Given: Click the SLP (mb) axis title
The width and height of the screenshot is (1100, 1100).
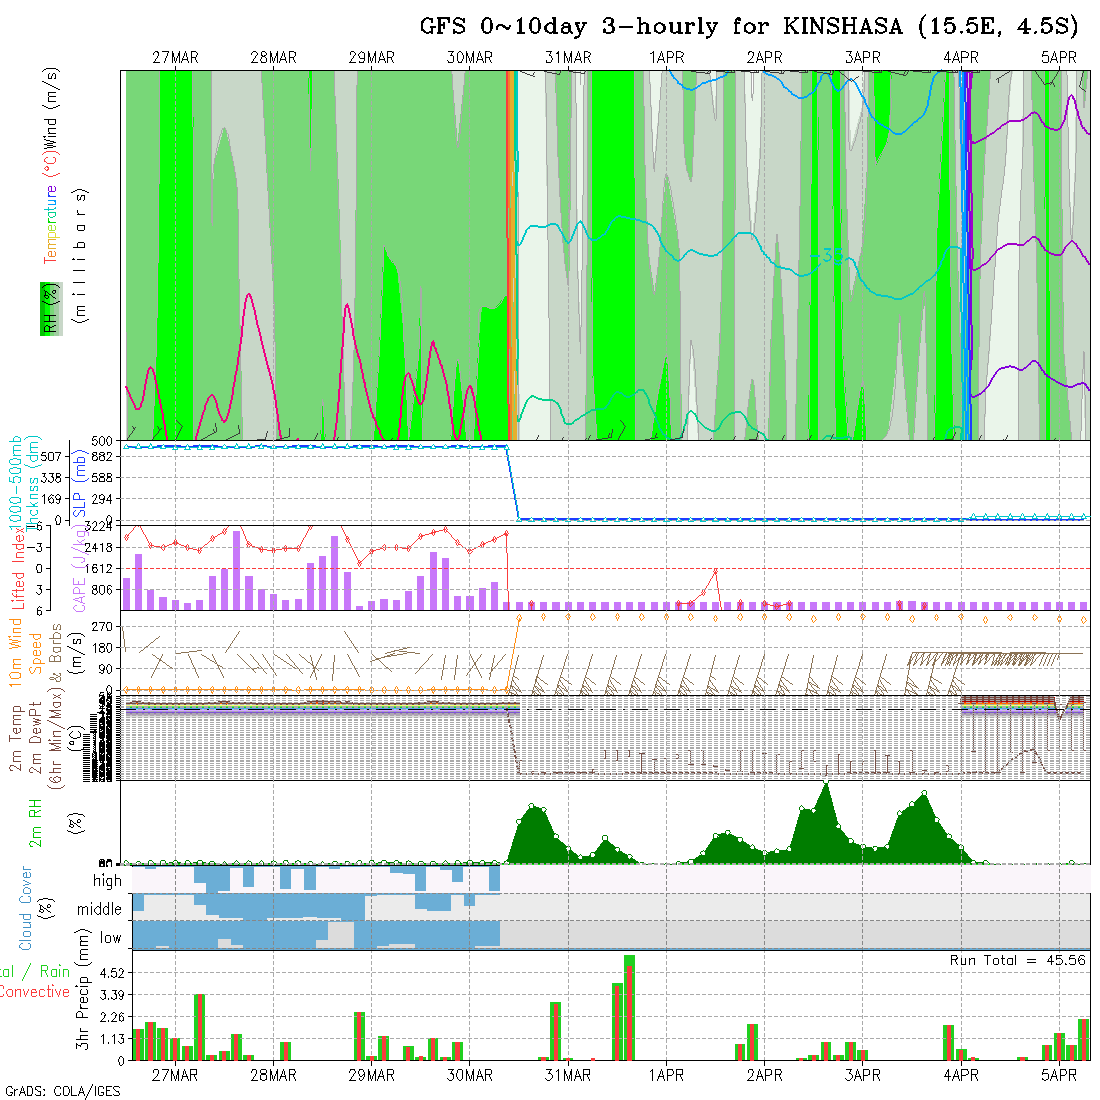Looking at the screenshot, I should point(79,485).
